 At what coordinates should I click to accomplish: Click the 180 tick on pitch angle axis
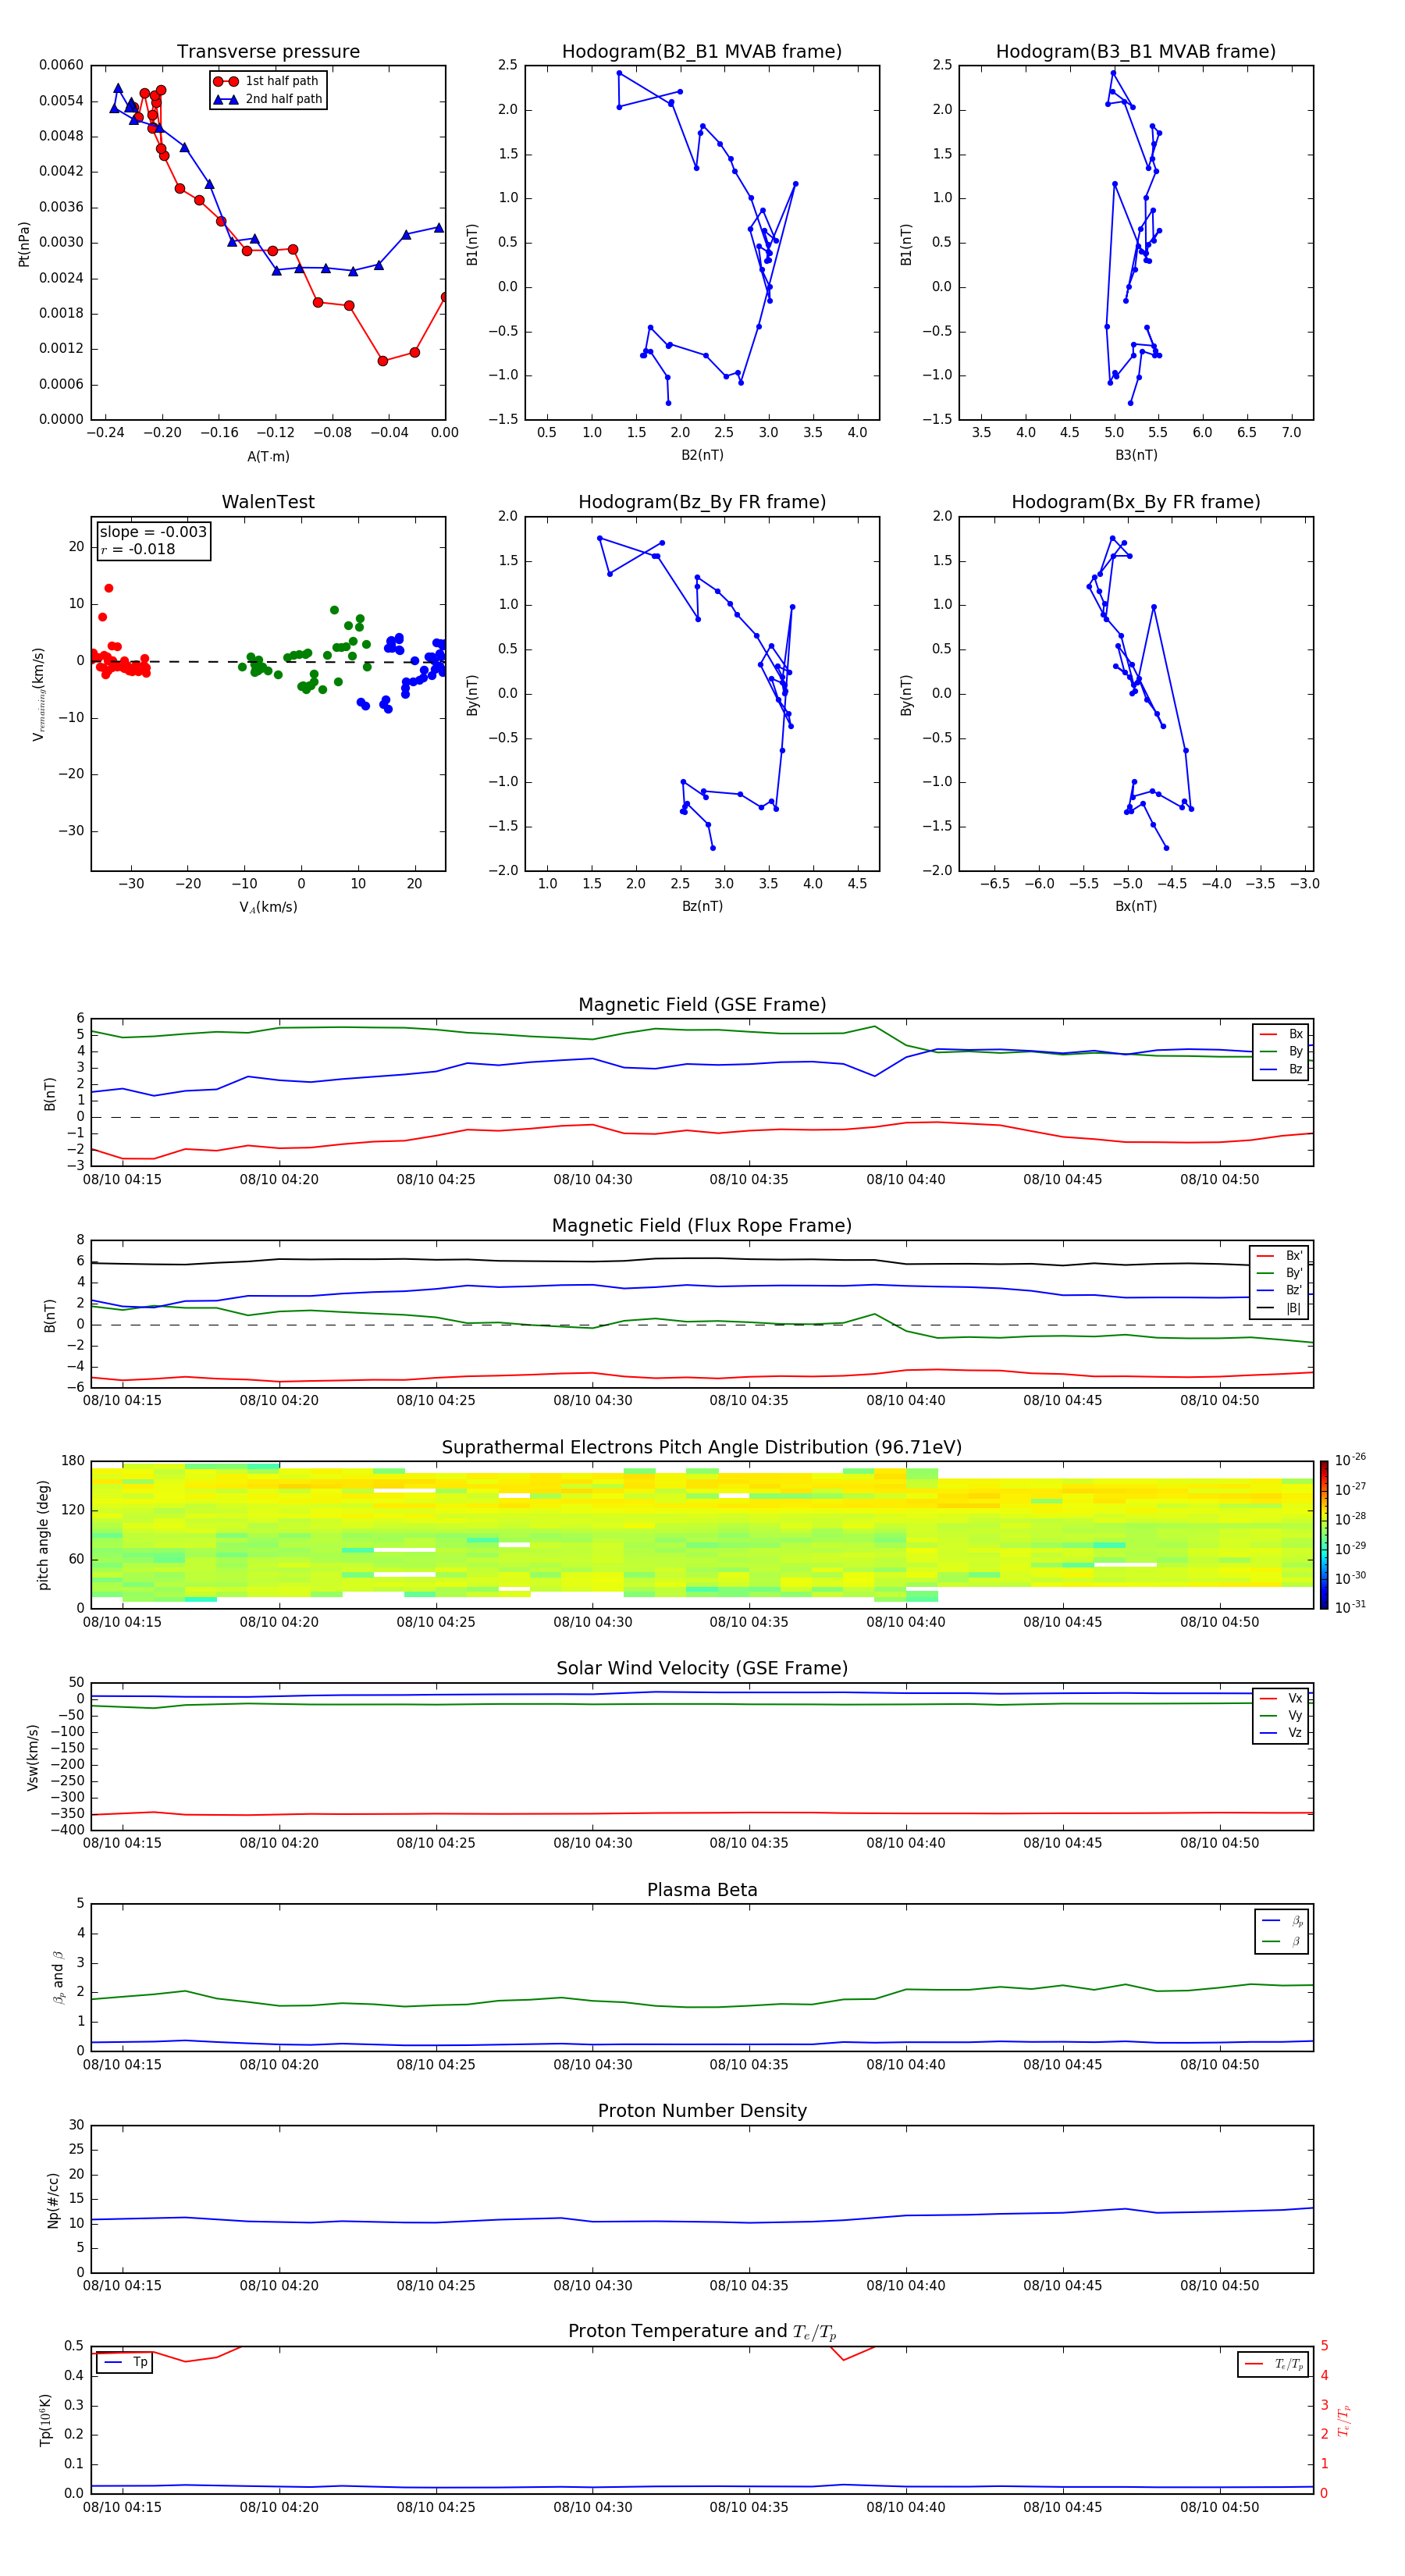[73, 1461]
